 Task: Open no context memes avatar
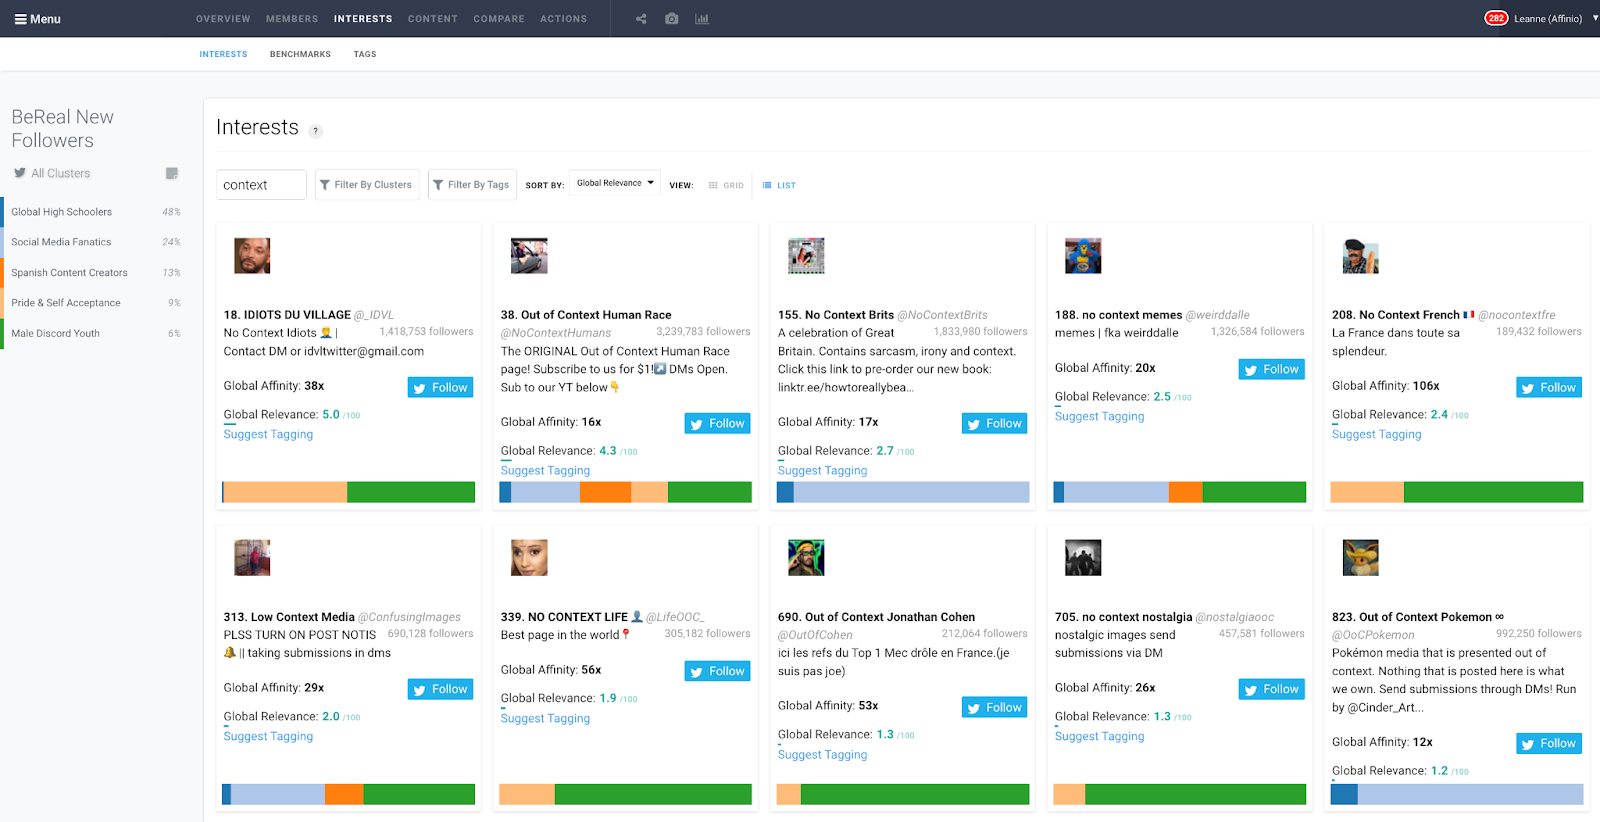(1083, 256)
